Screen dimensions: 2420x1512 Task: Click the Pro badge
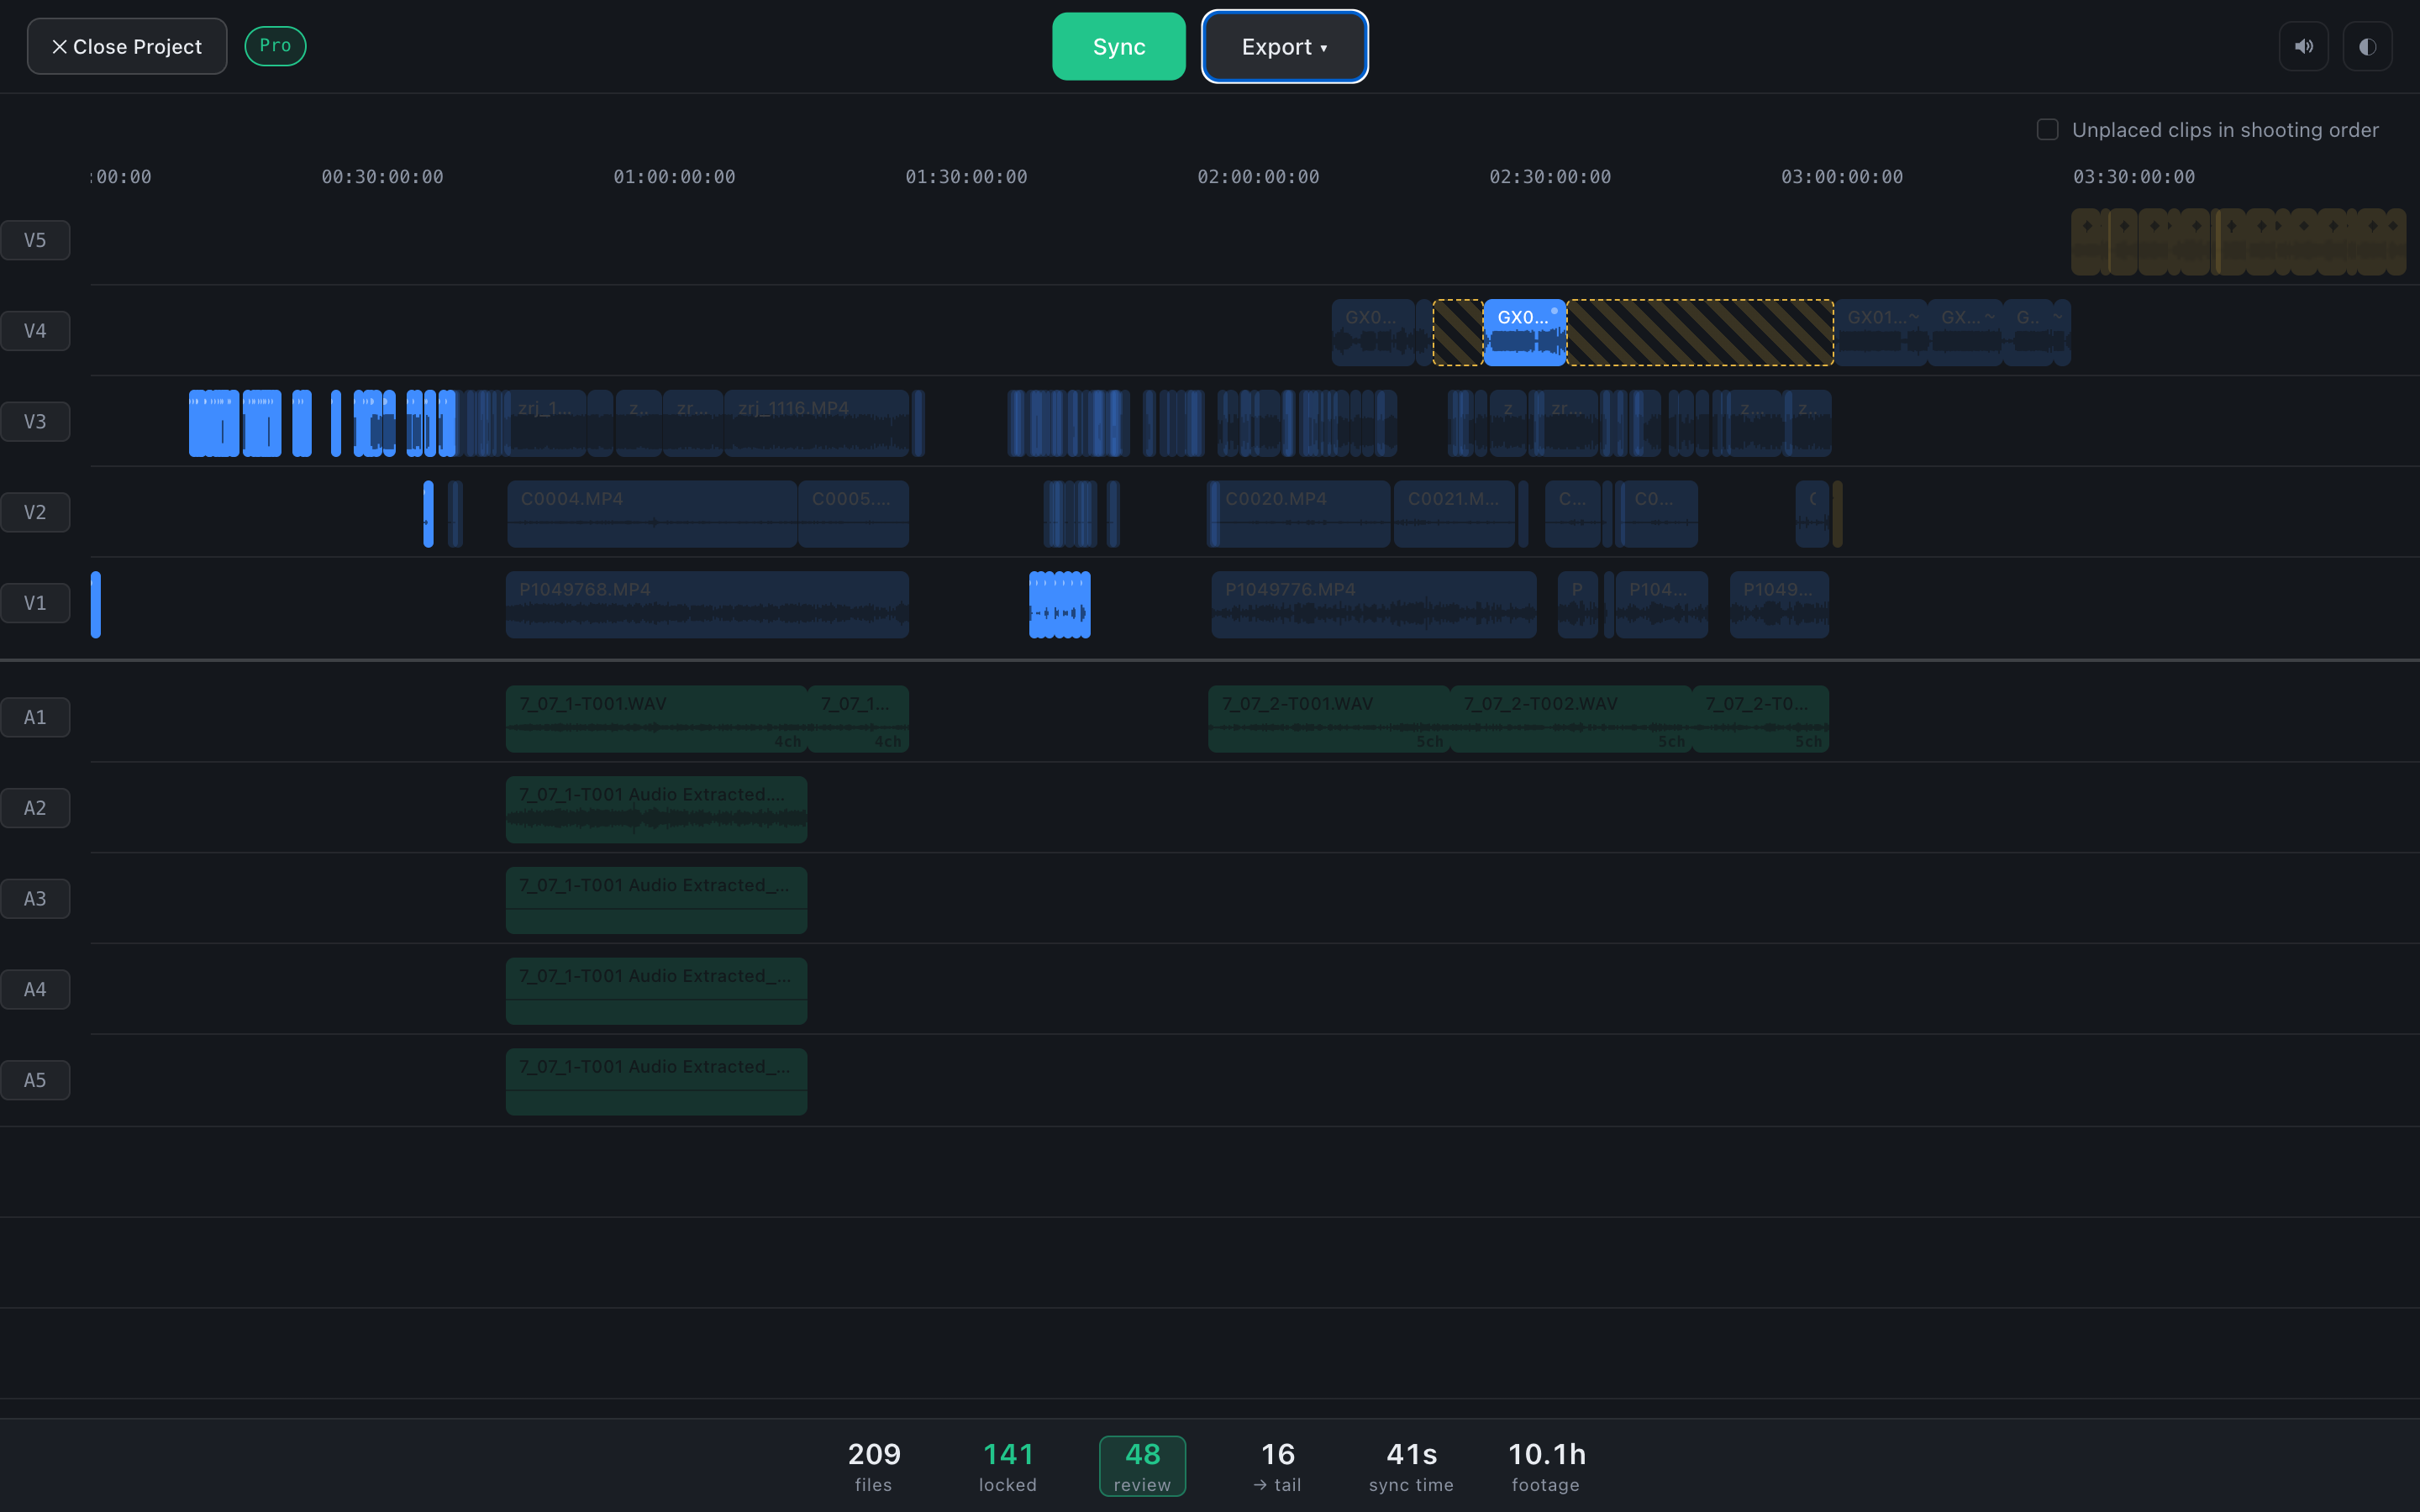point(275,45)
